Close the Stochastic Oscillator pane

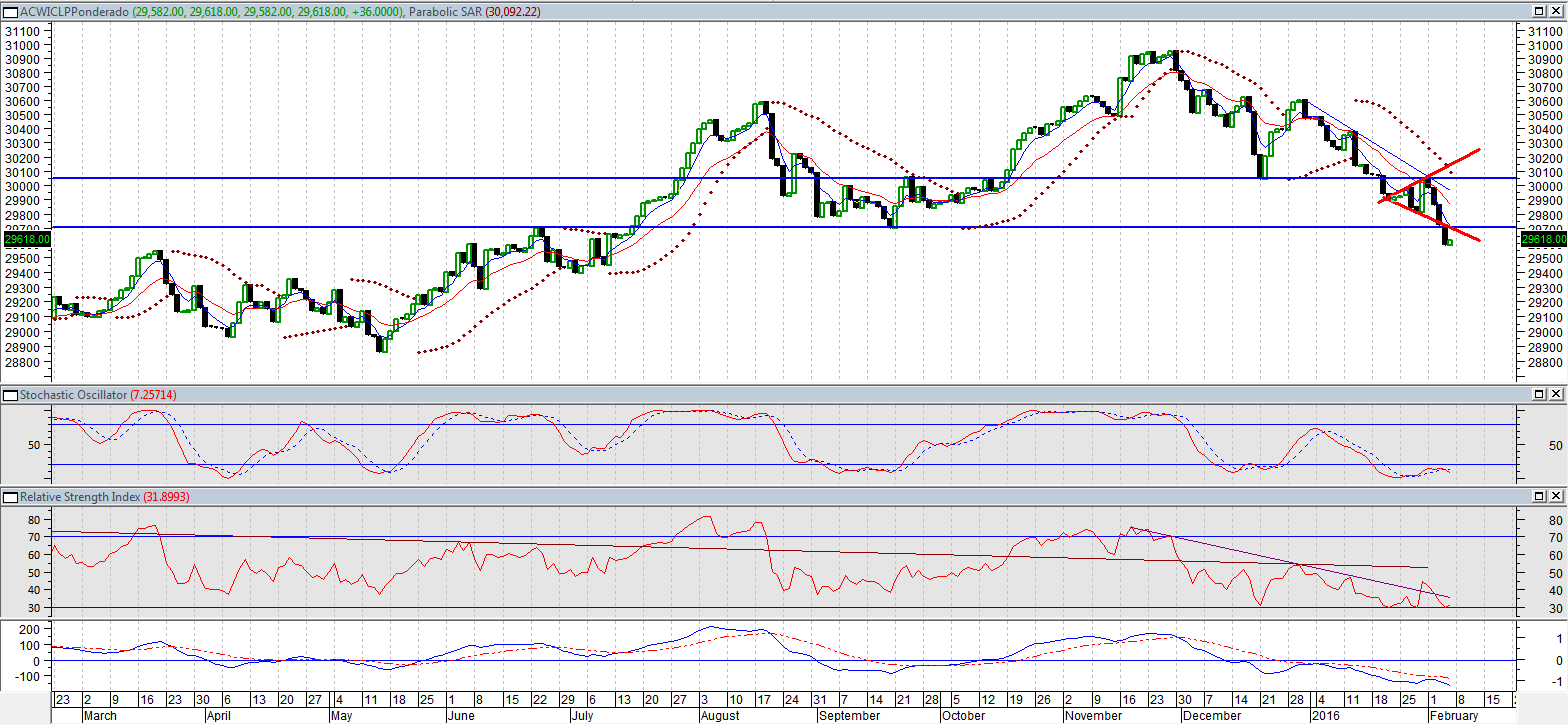[x=1557, y=396]
